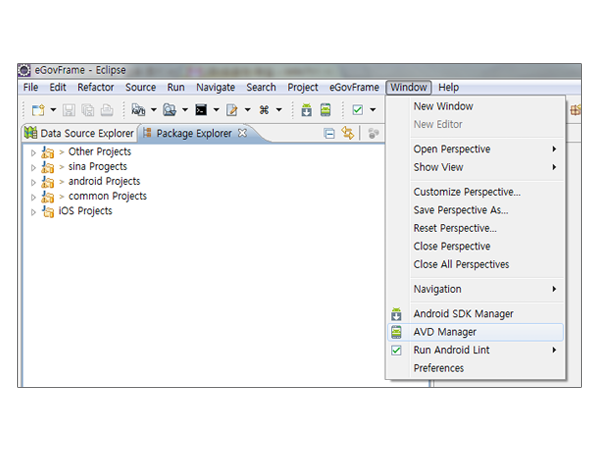This screenshot has height=450, width=600.
Task: Open Preferences from the Window menu
Action: pyautogui.click(x=476, y=368)
